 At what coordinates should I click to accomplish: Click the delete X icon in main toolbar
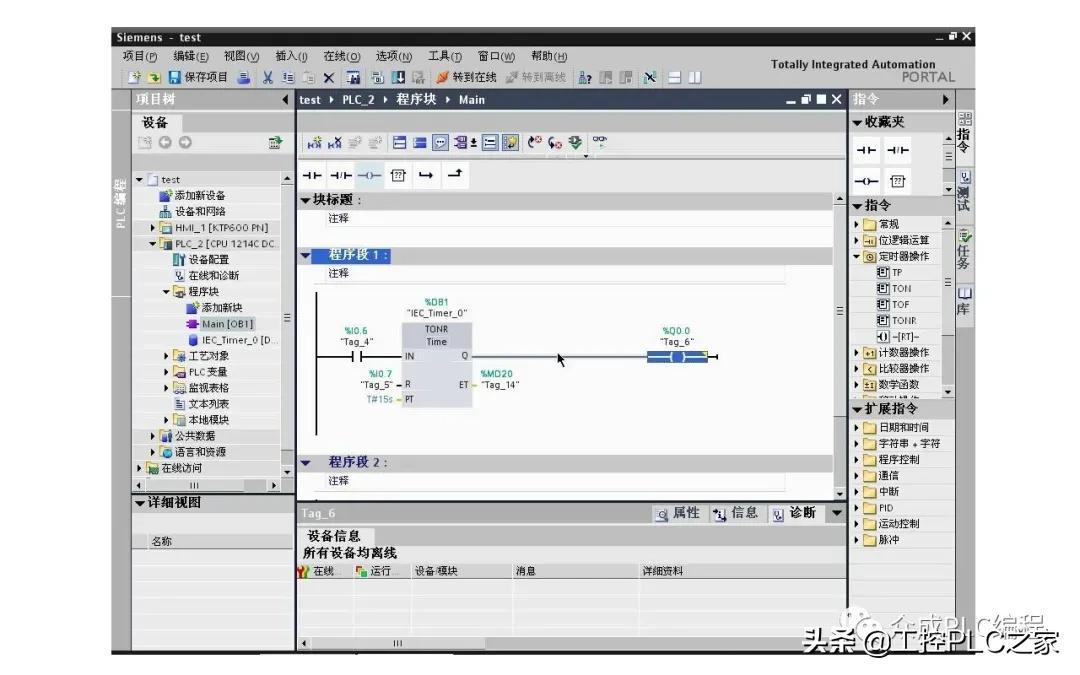click(329, 78)
